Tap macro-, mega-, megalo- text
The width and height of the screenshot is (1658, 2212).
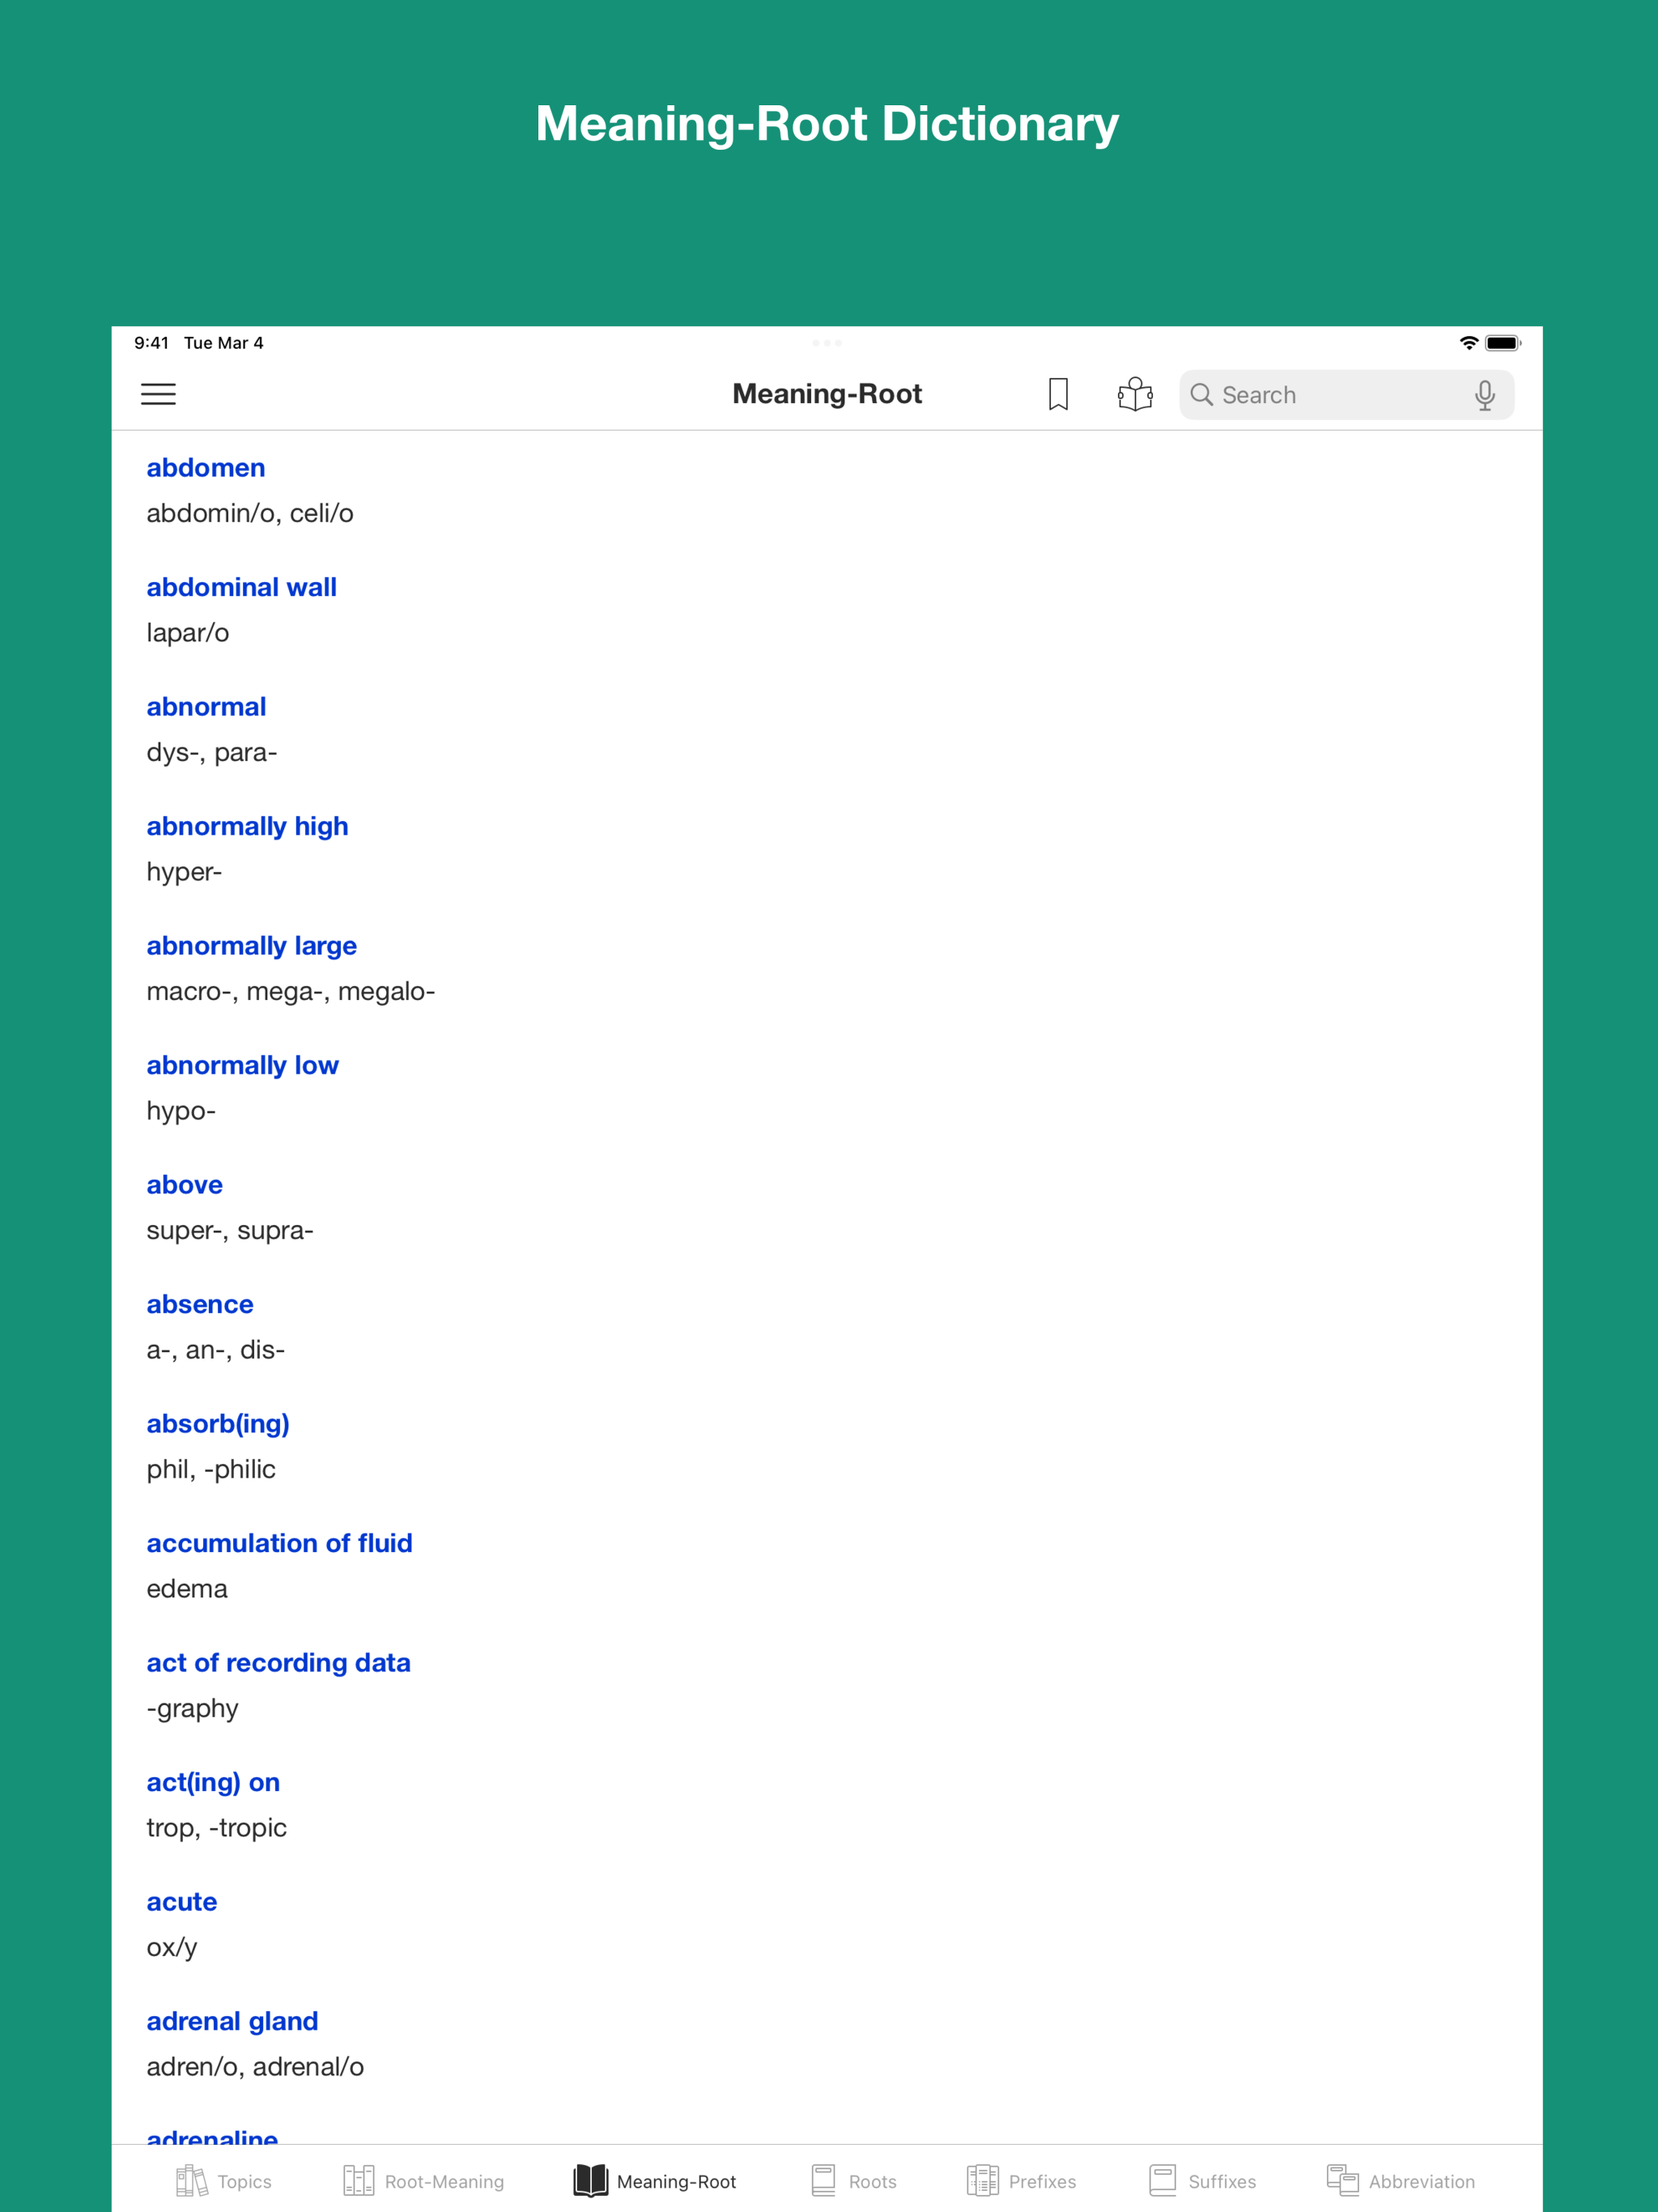(291, 992)
